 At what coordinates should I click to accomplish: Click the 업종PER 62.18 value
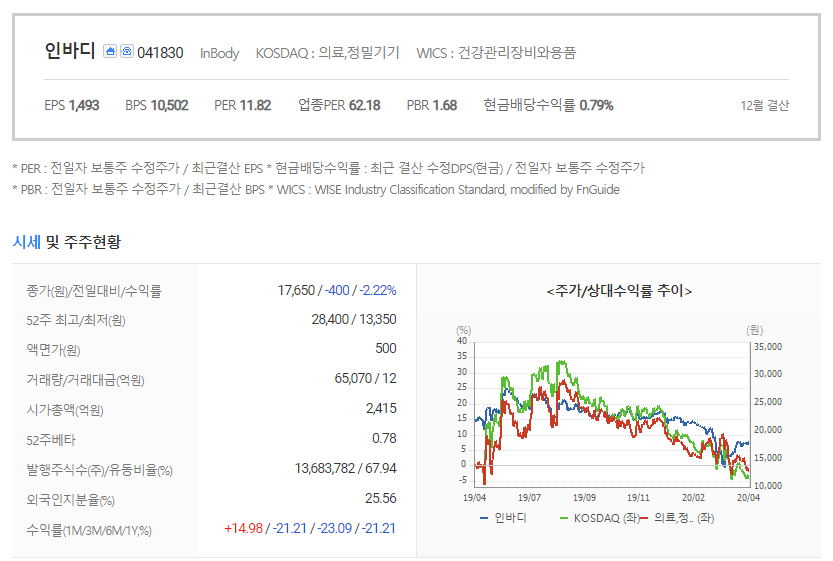pyautogui.click(x=339, y=105)
